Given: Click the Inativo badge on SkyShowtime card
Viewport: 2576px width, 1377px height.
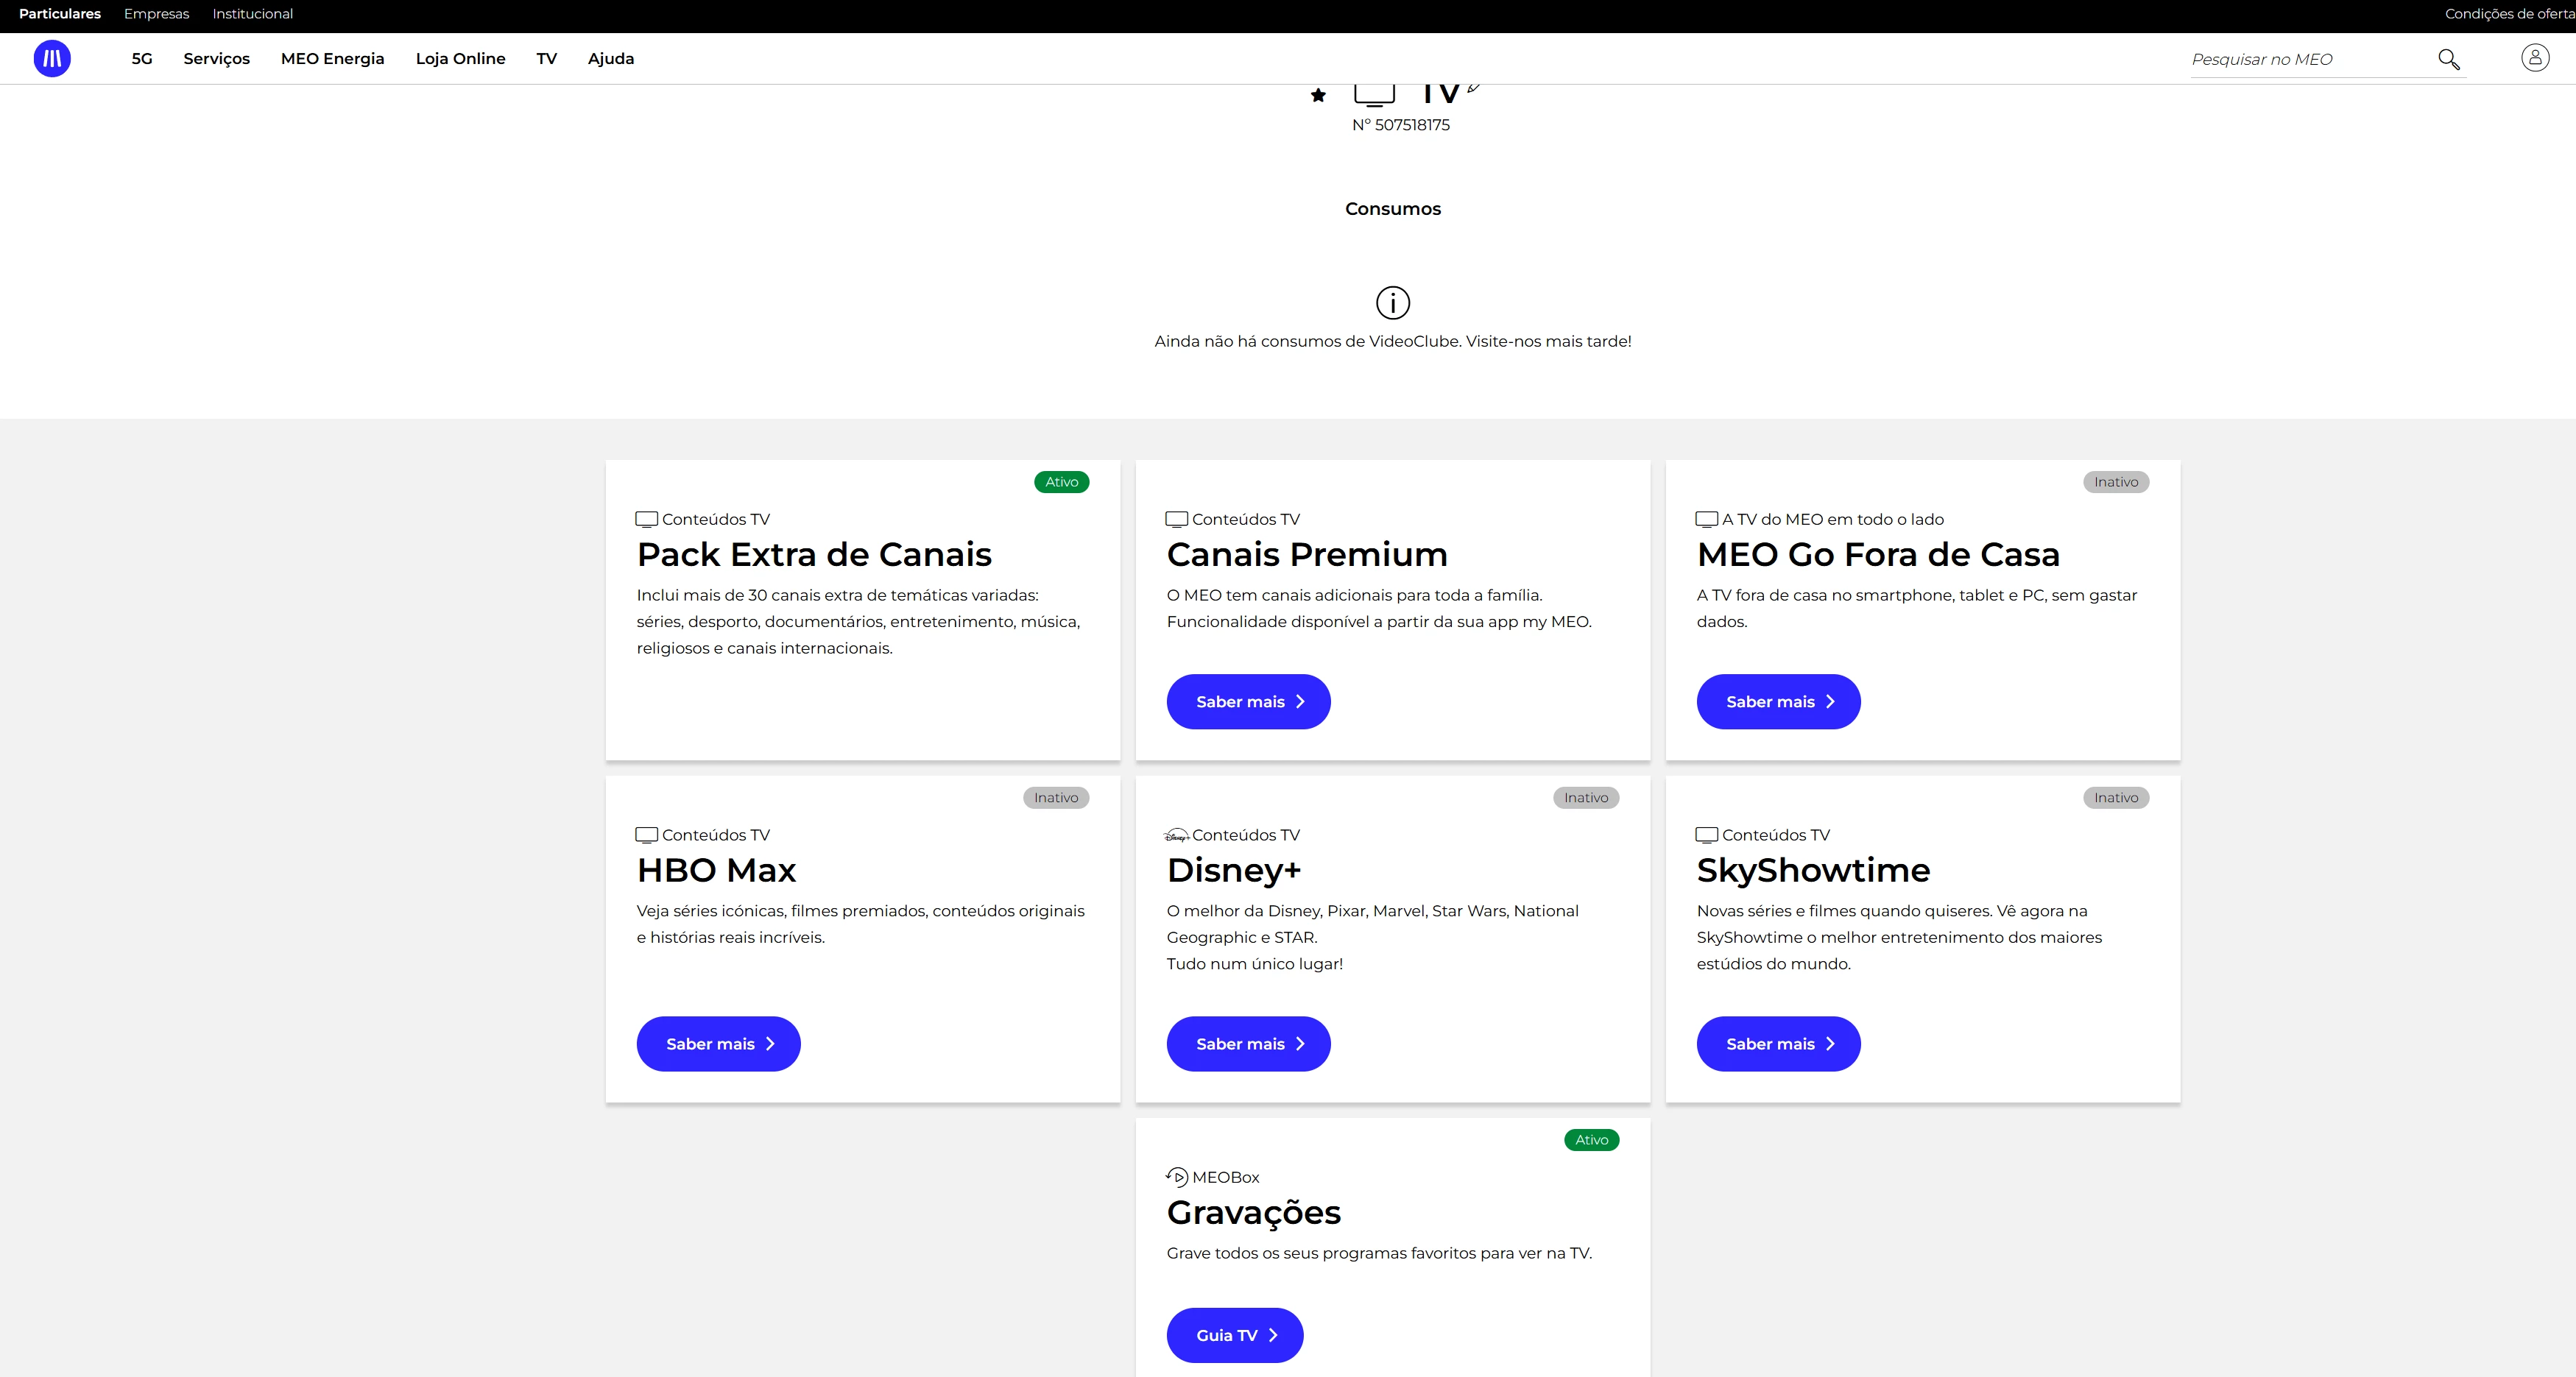Looking at the screenshot, I should click(x=2115, y=798).
